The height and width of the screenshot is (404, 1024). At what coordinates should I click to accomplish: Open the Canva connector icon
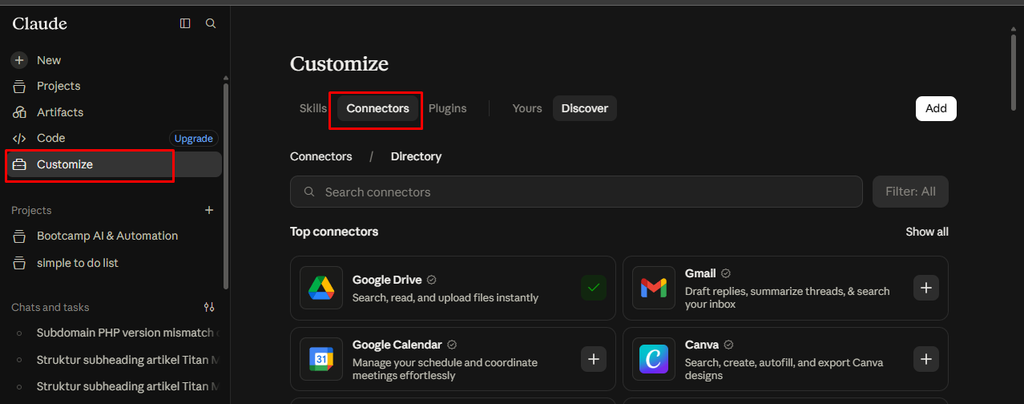pyautogui.click(x=654, y=359)
